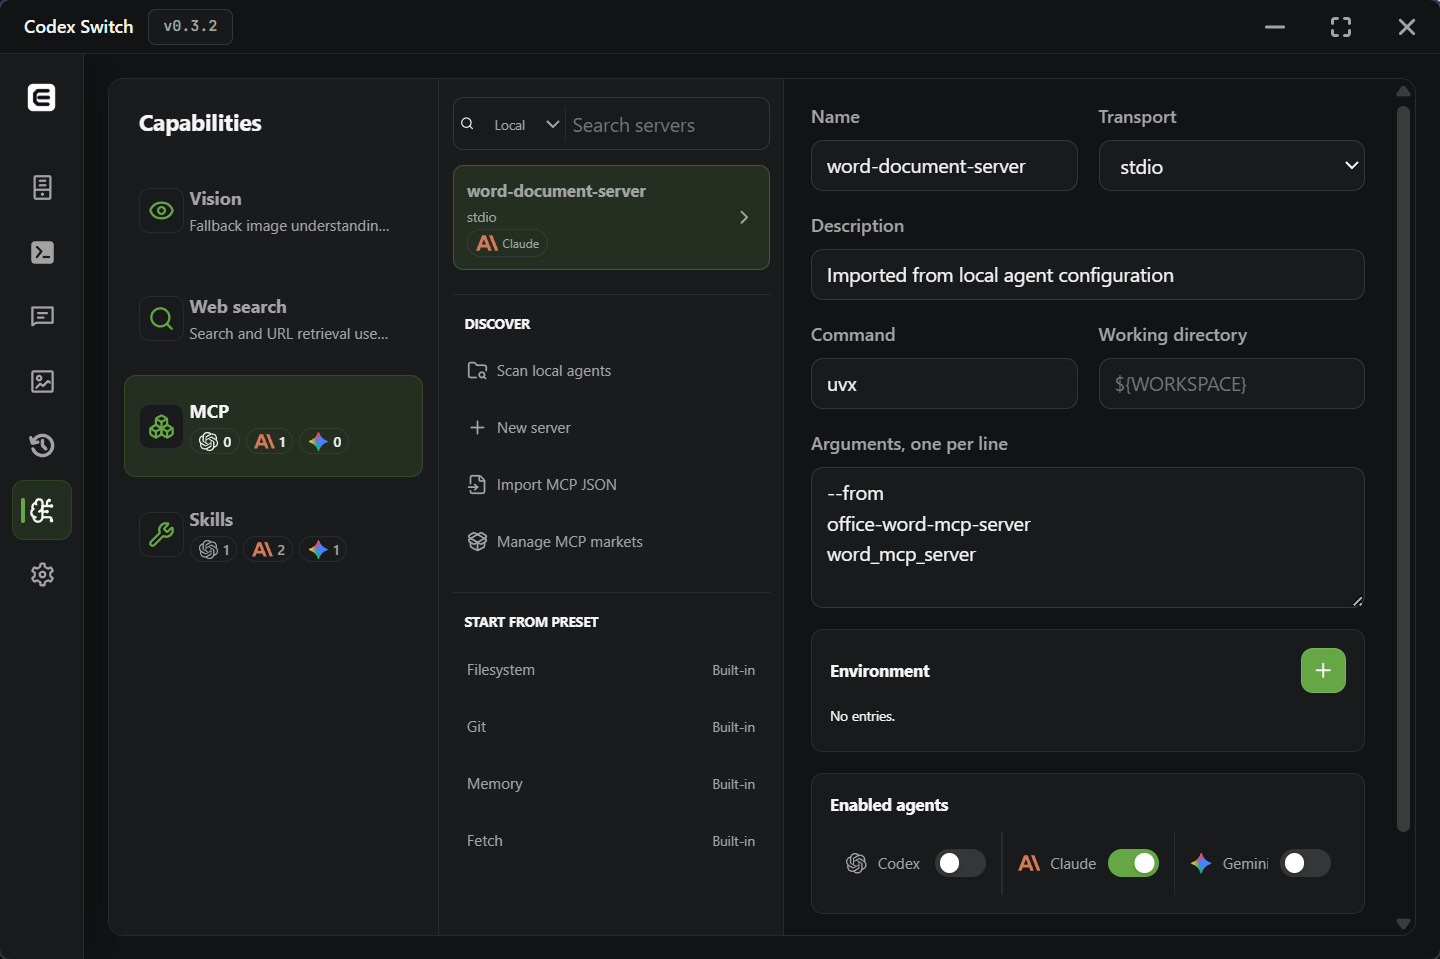Expand word-document-server with chevron arrow

coord(743,217)
